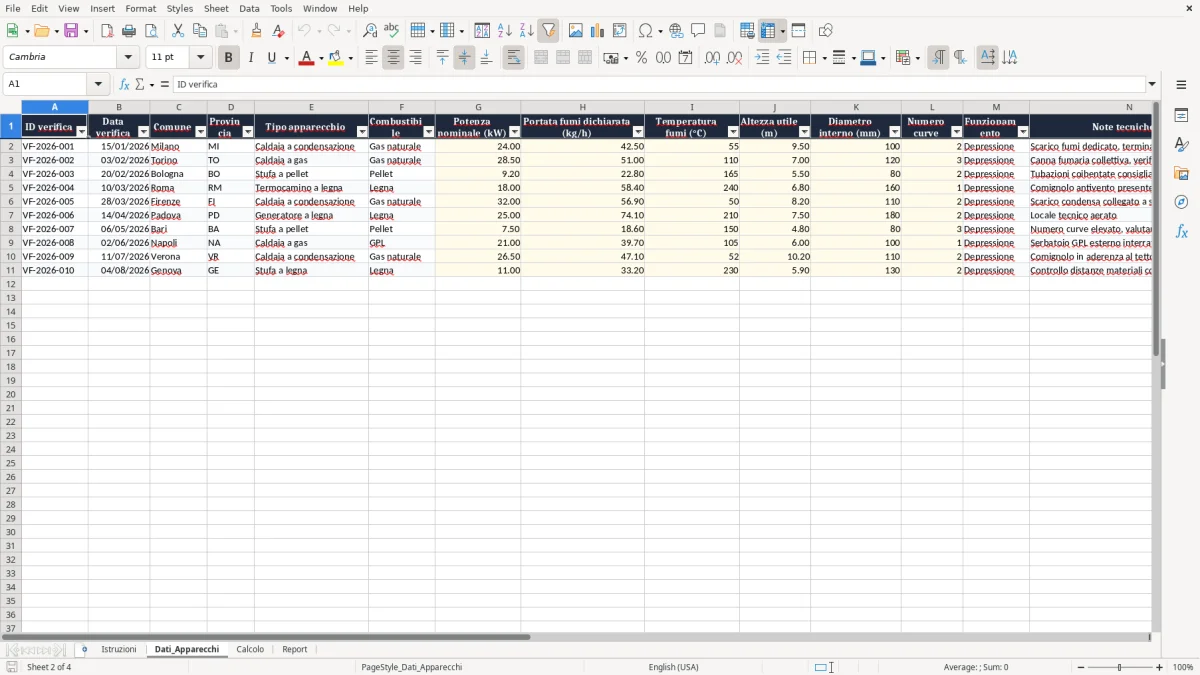Clear direct formatting
The image size is (1200, 675).
pos(279,31)
